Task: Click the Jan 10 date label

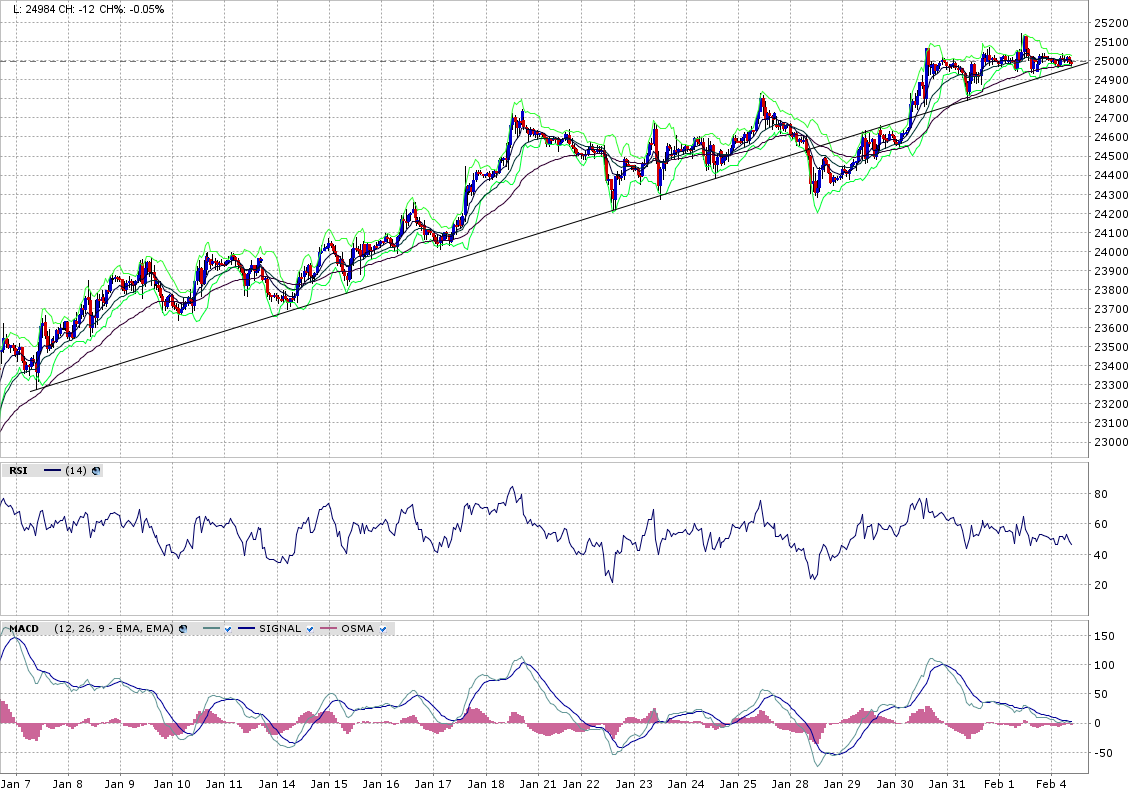Action: [x=172, y=784]
